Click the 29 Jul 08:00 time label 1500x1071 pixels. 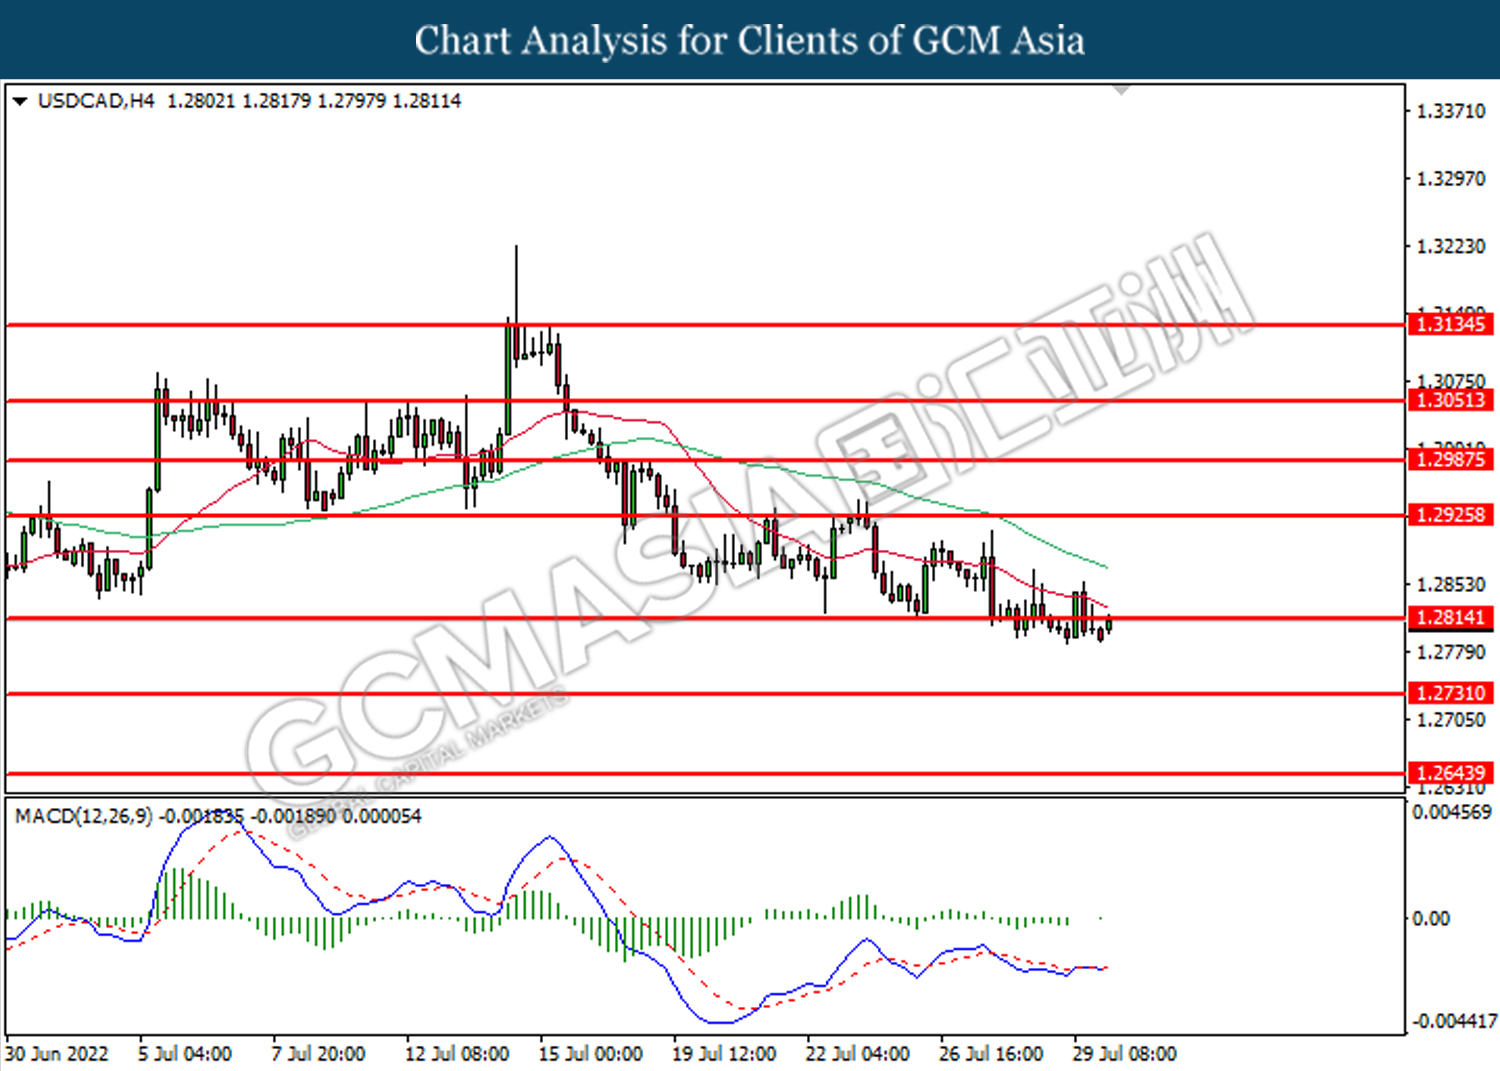point(1124,1054)
